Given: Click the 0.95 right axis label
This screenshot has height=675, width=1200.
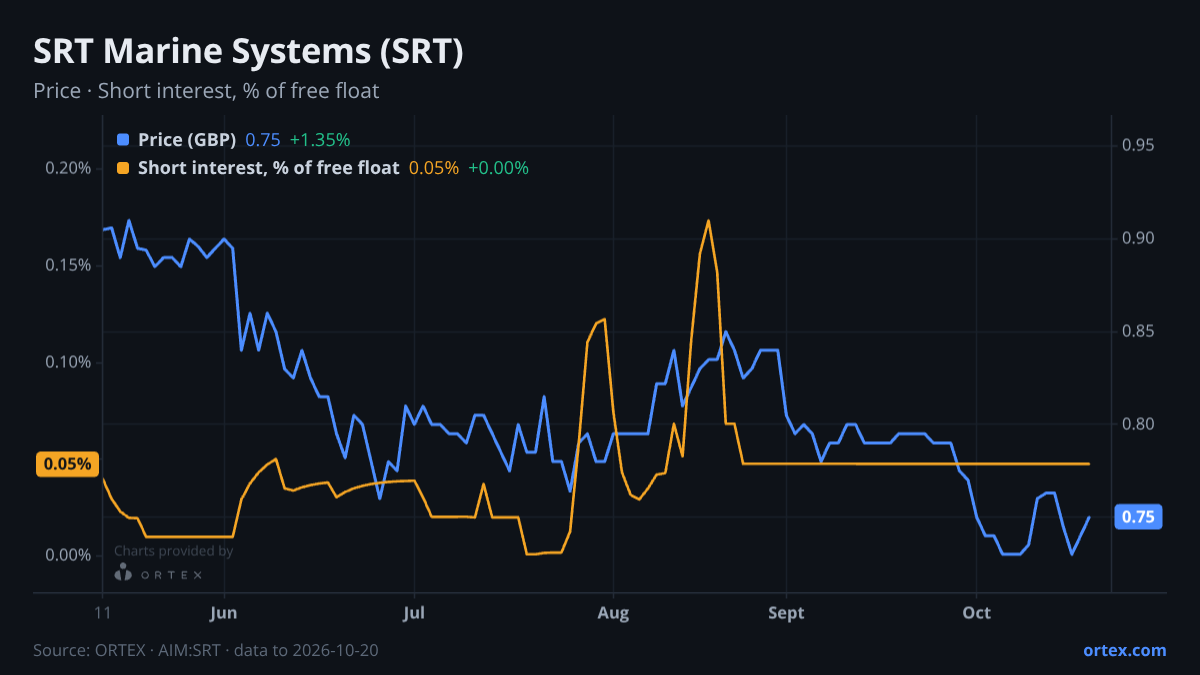Looking at the screenshot, I should pyautogui.click(x=1138, y=146).
